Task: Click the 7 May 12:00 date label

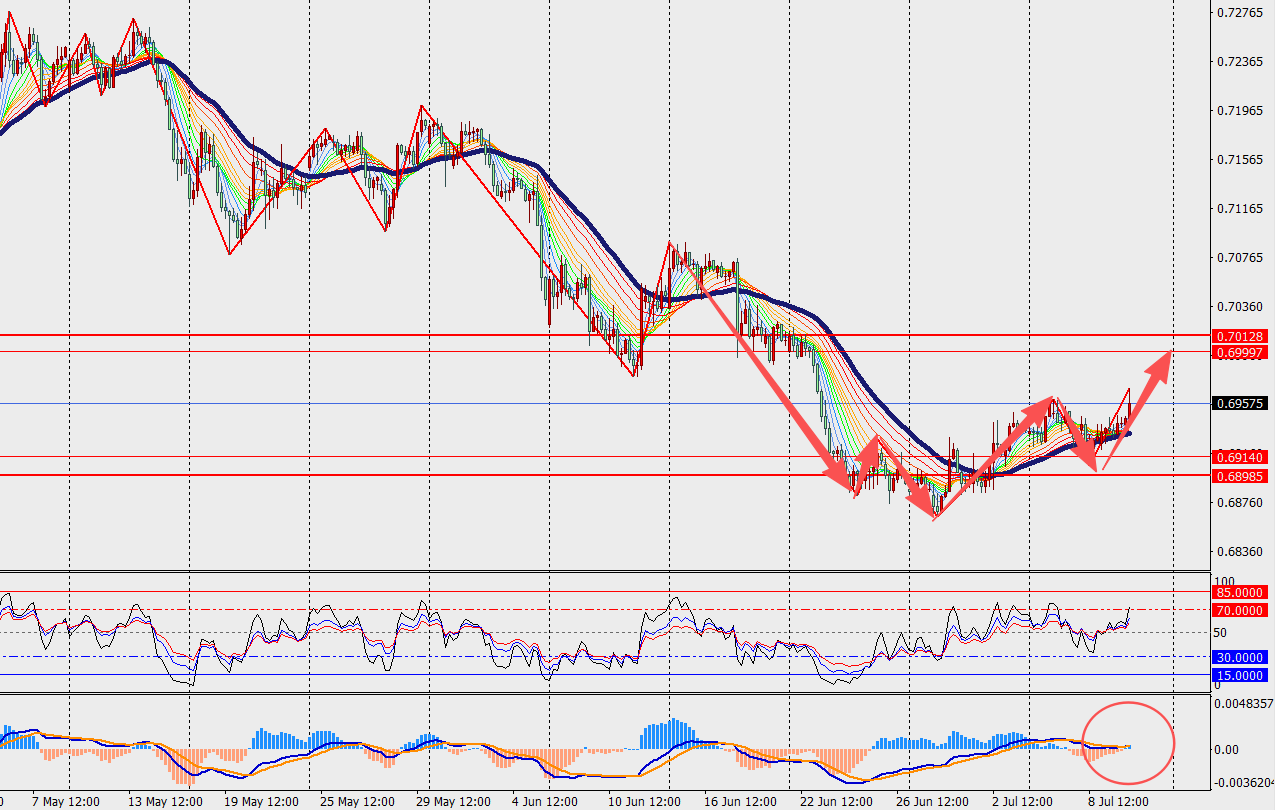Action: (x=64, y=802)
